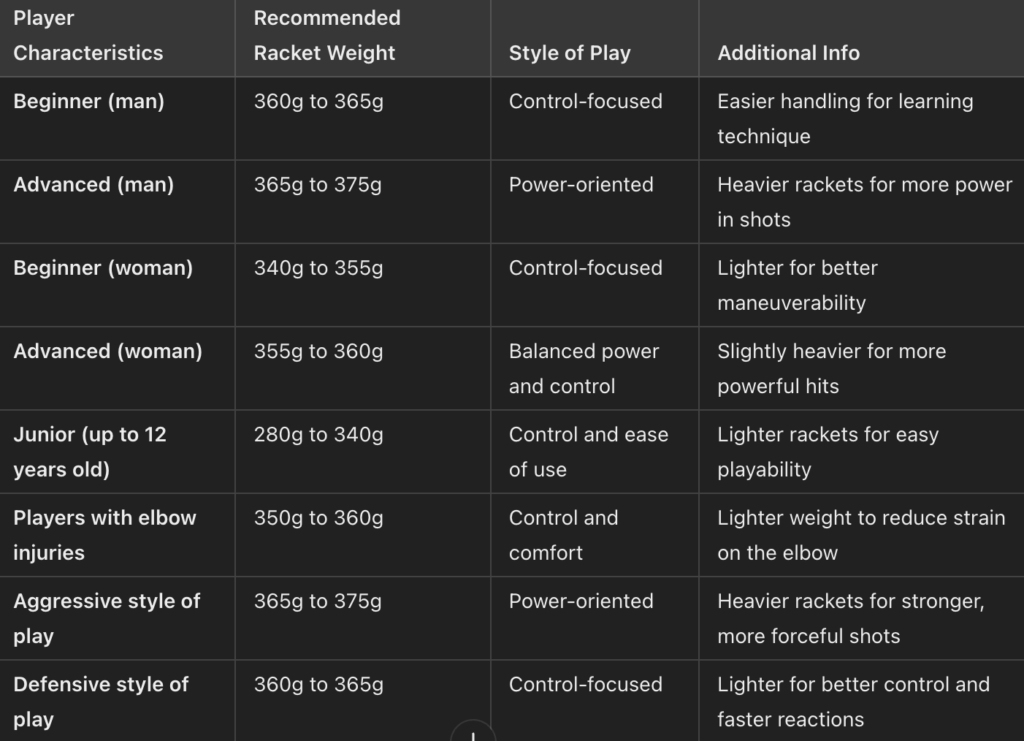Screen dimensions: 1024x741
Task: Select the Beginner (woman) row label
Action: (103, 268)
